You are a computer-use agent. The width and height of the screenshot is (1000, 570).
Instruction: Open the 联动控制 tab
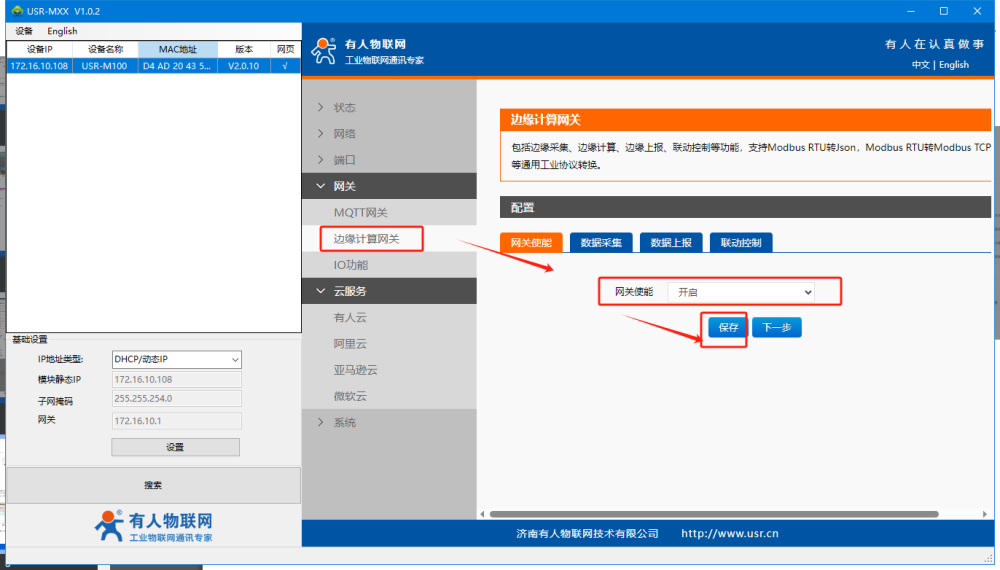coord(740,243)
